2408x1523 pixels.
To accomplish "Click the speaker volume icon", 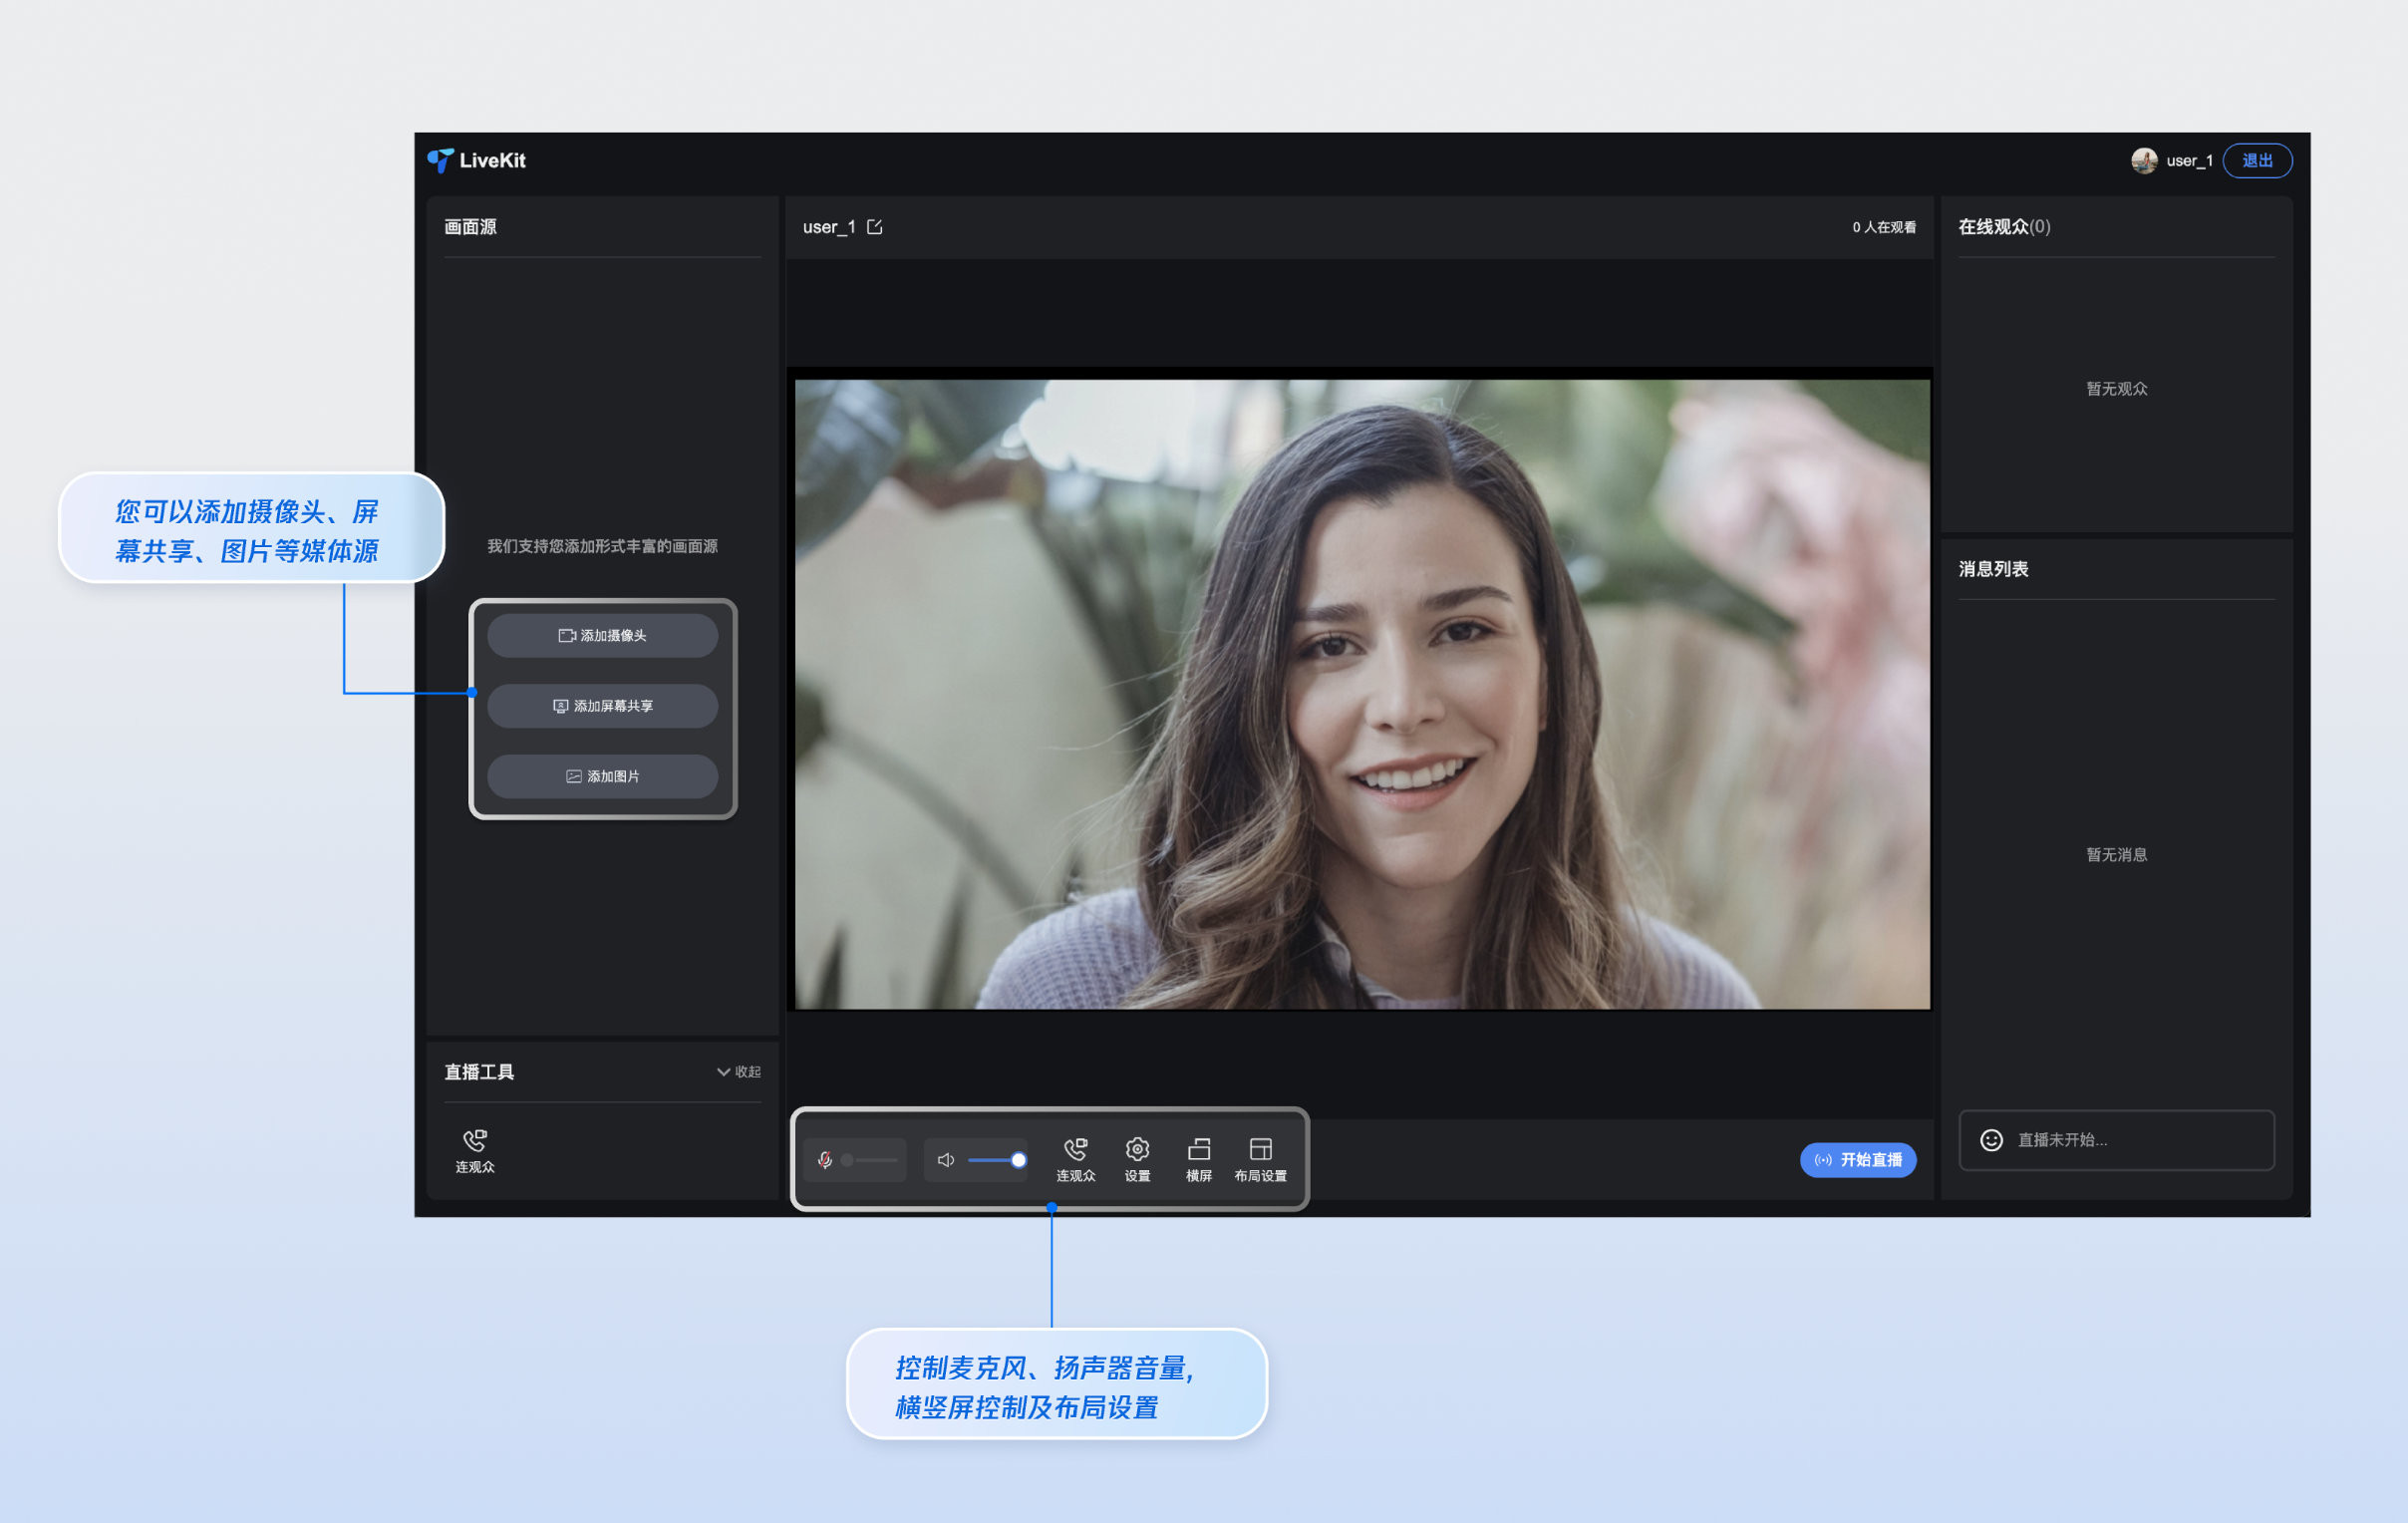I will (945, 1160).
